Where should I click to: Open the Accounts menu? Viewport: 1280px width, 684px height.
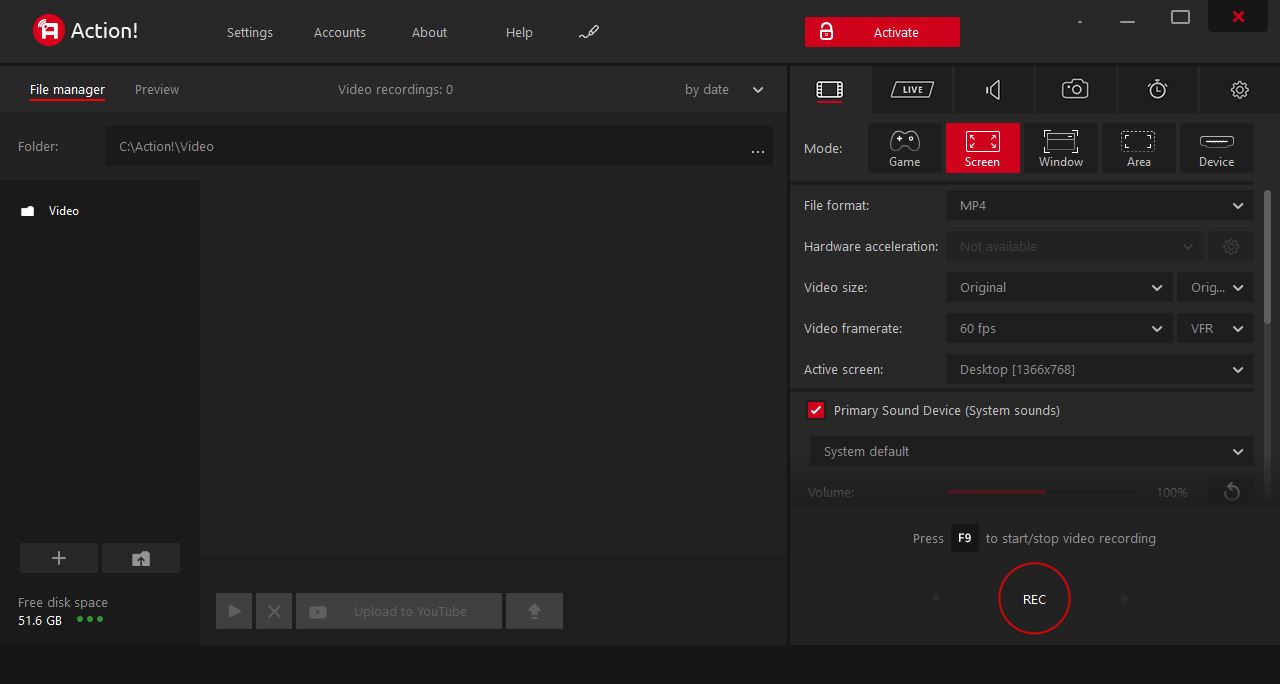click(x=340, y=32)
